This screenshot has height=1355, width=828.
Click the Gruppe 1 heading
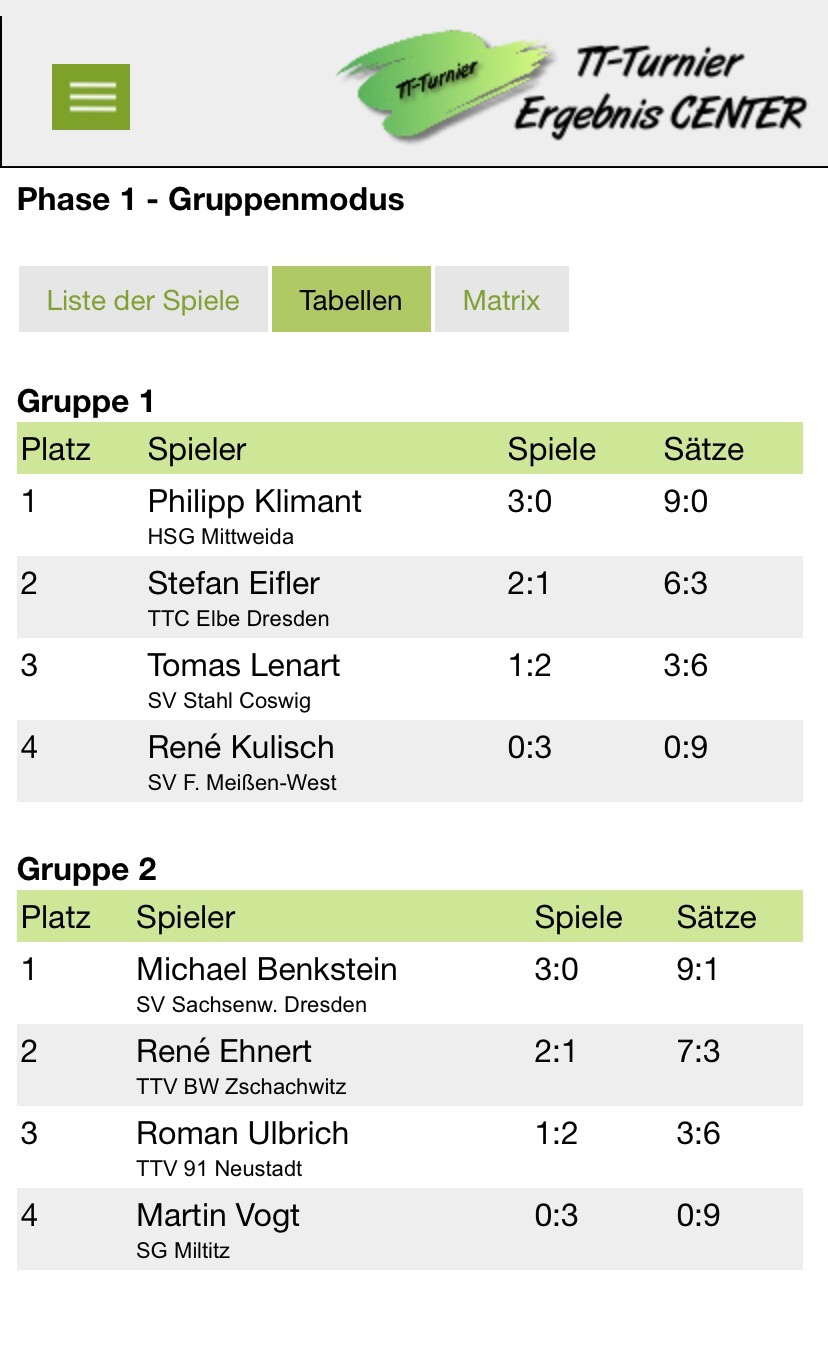point(86,402)
